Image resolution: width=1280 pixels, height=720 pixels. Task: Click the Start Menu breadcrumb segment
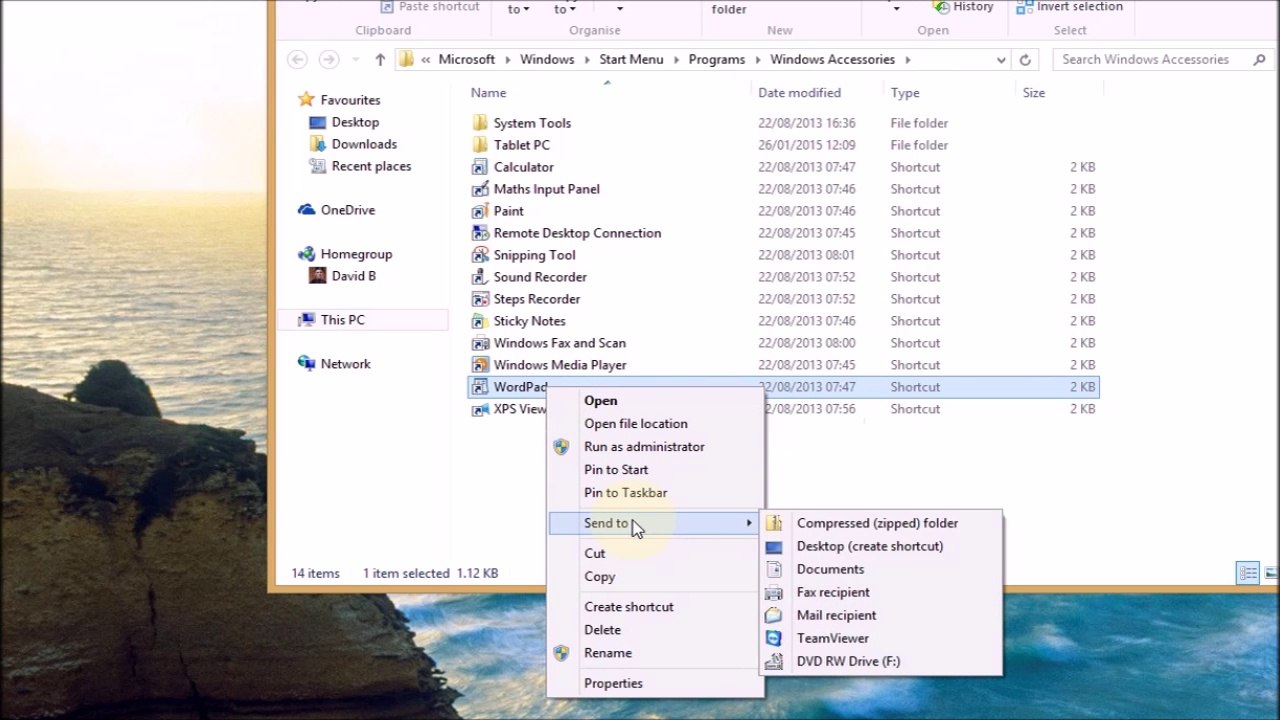point(631,60)
